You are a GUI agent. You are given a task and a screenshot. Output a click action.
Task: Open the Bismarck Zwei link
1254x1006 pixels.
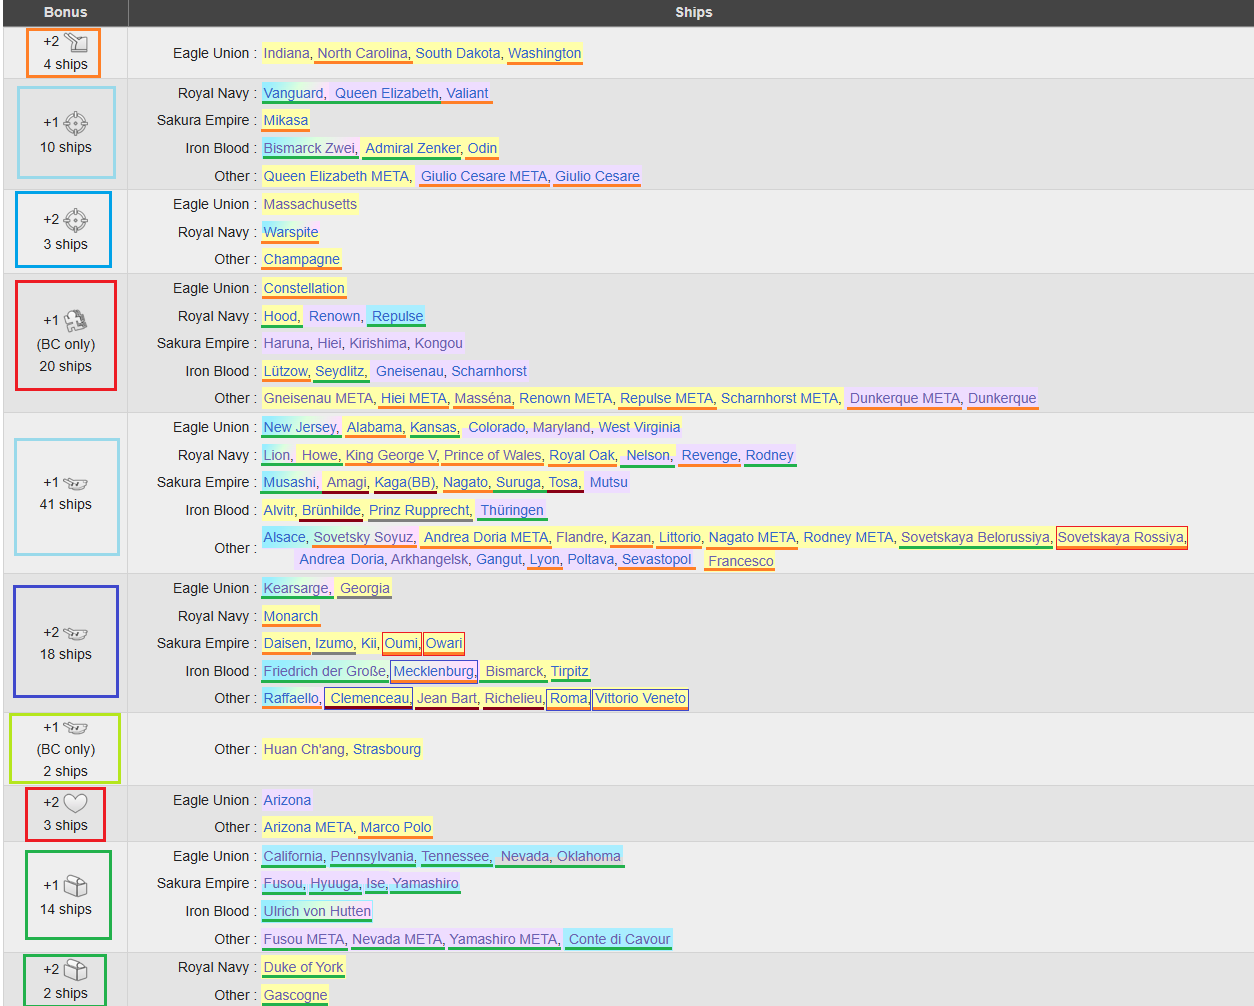click(309, 148)
